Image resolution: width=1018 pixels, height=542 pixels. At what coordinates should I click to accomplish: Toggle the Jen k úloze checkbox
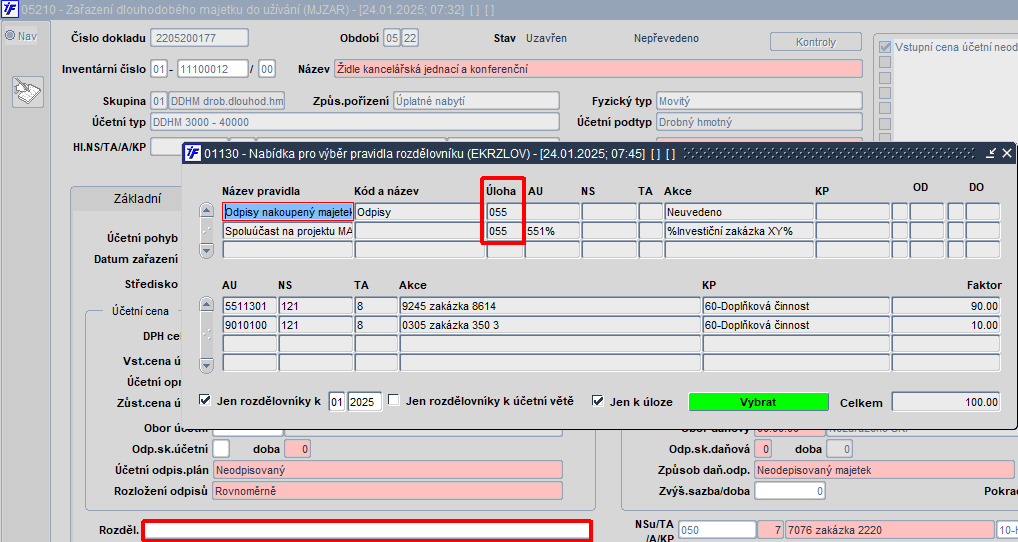coord(598,401)
